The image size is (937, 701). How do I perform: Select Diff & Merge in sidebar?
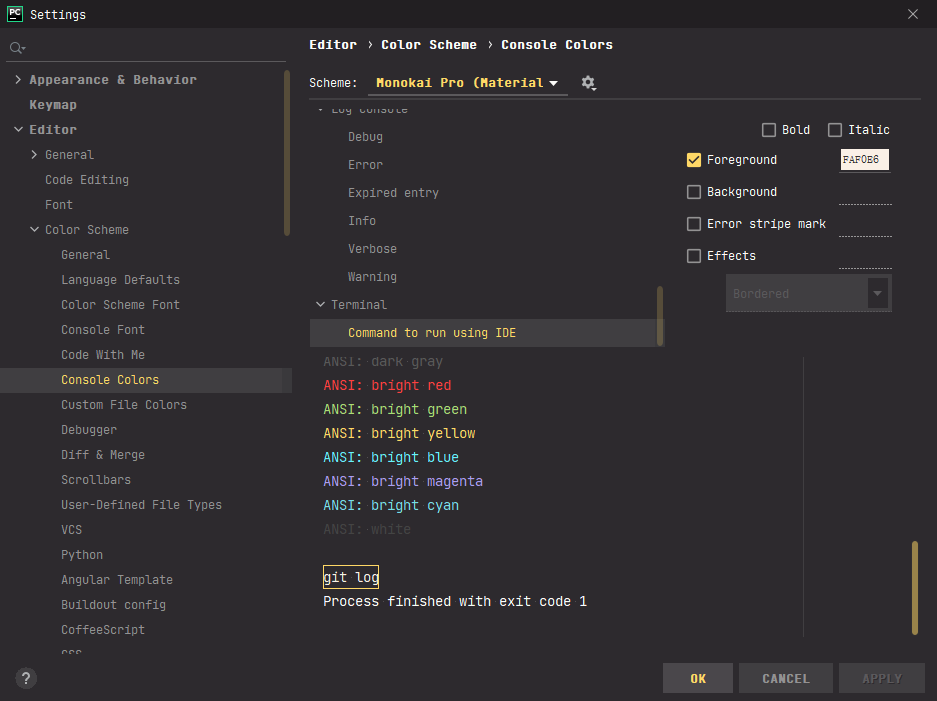click(x=103, y=455)
